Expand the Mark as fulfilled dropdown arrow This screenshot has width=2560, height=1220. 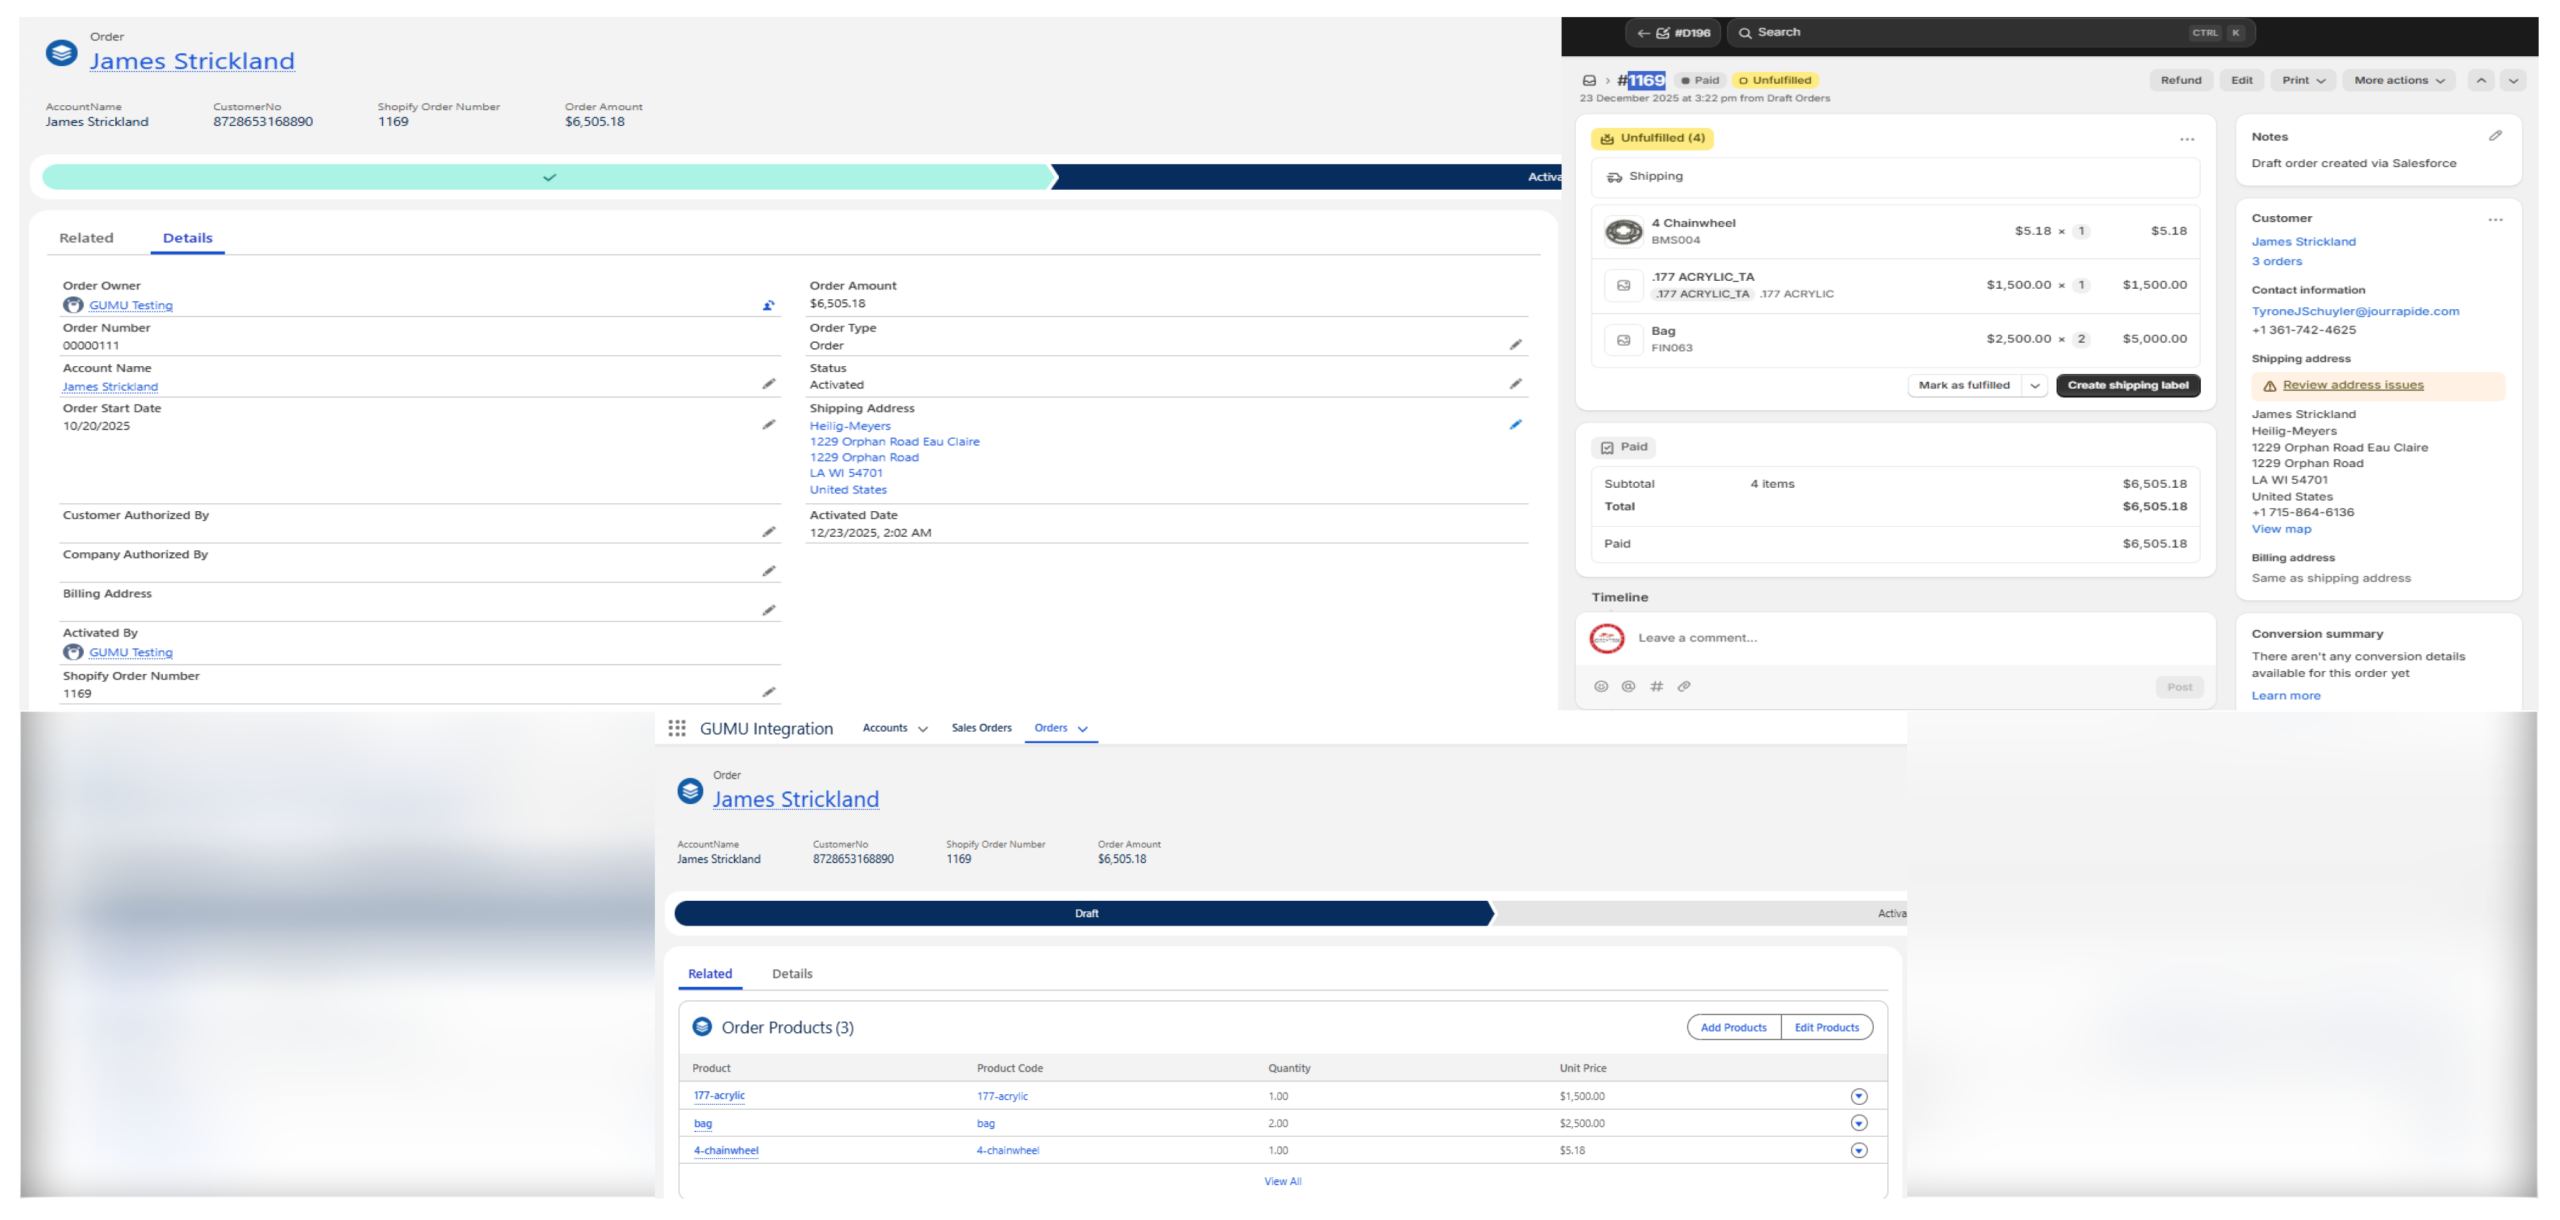2034,386
